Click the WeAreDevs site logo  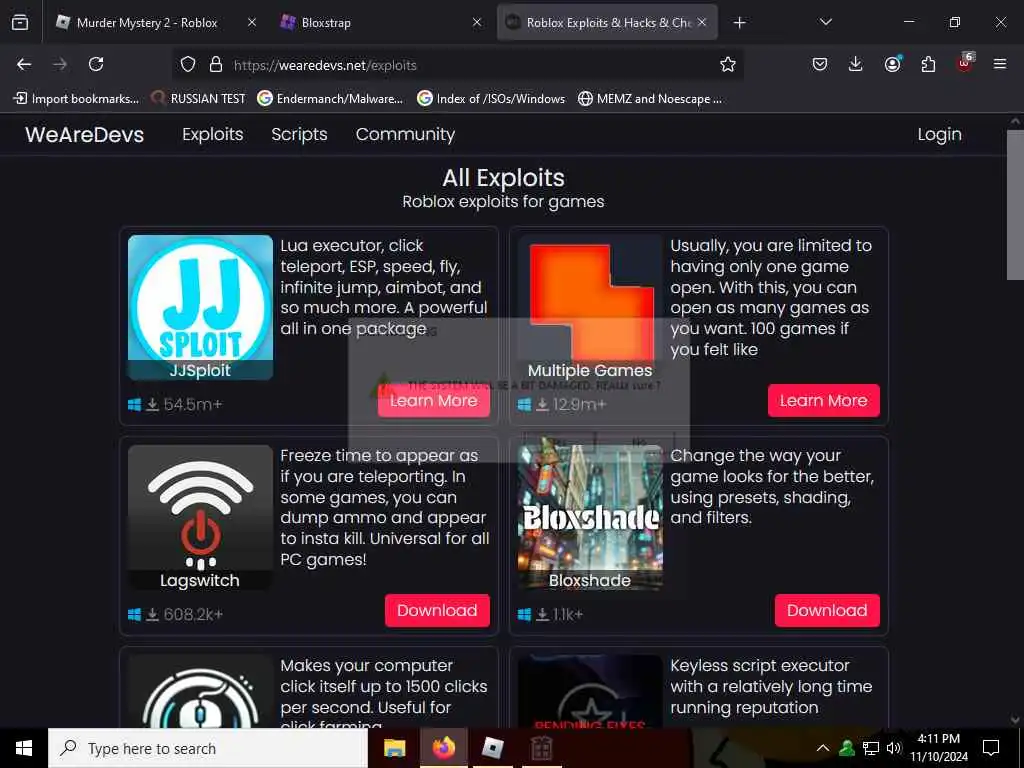tap(84, 135)
